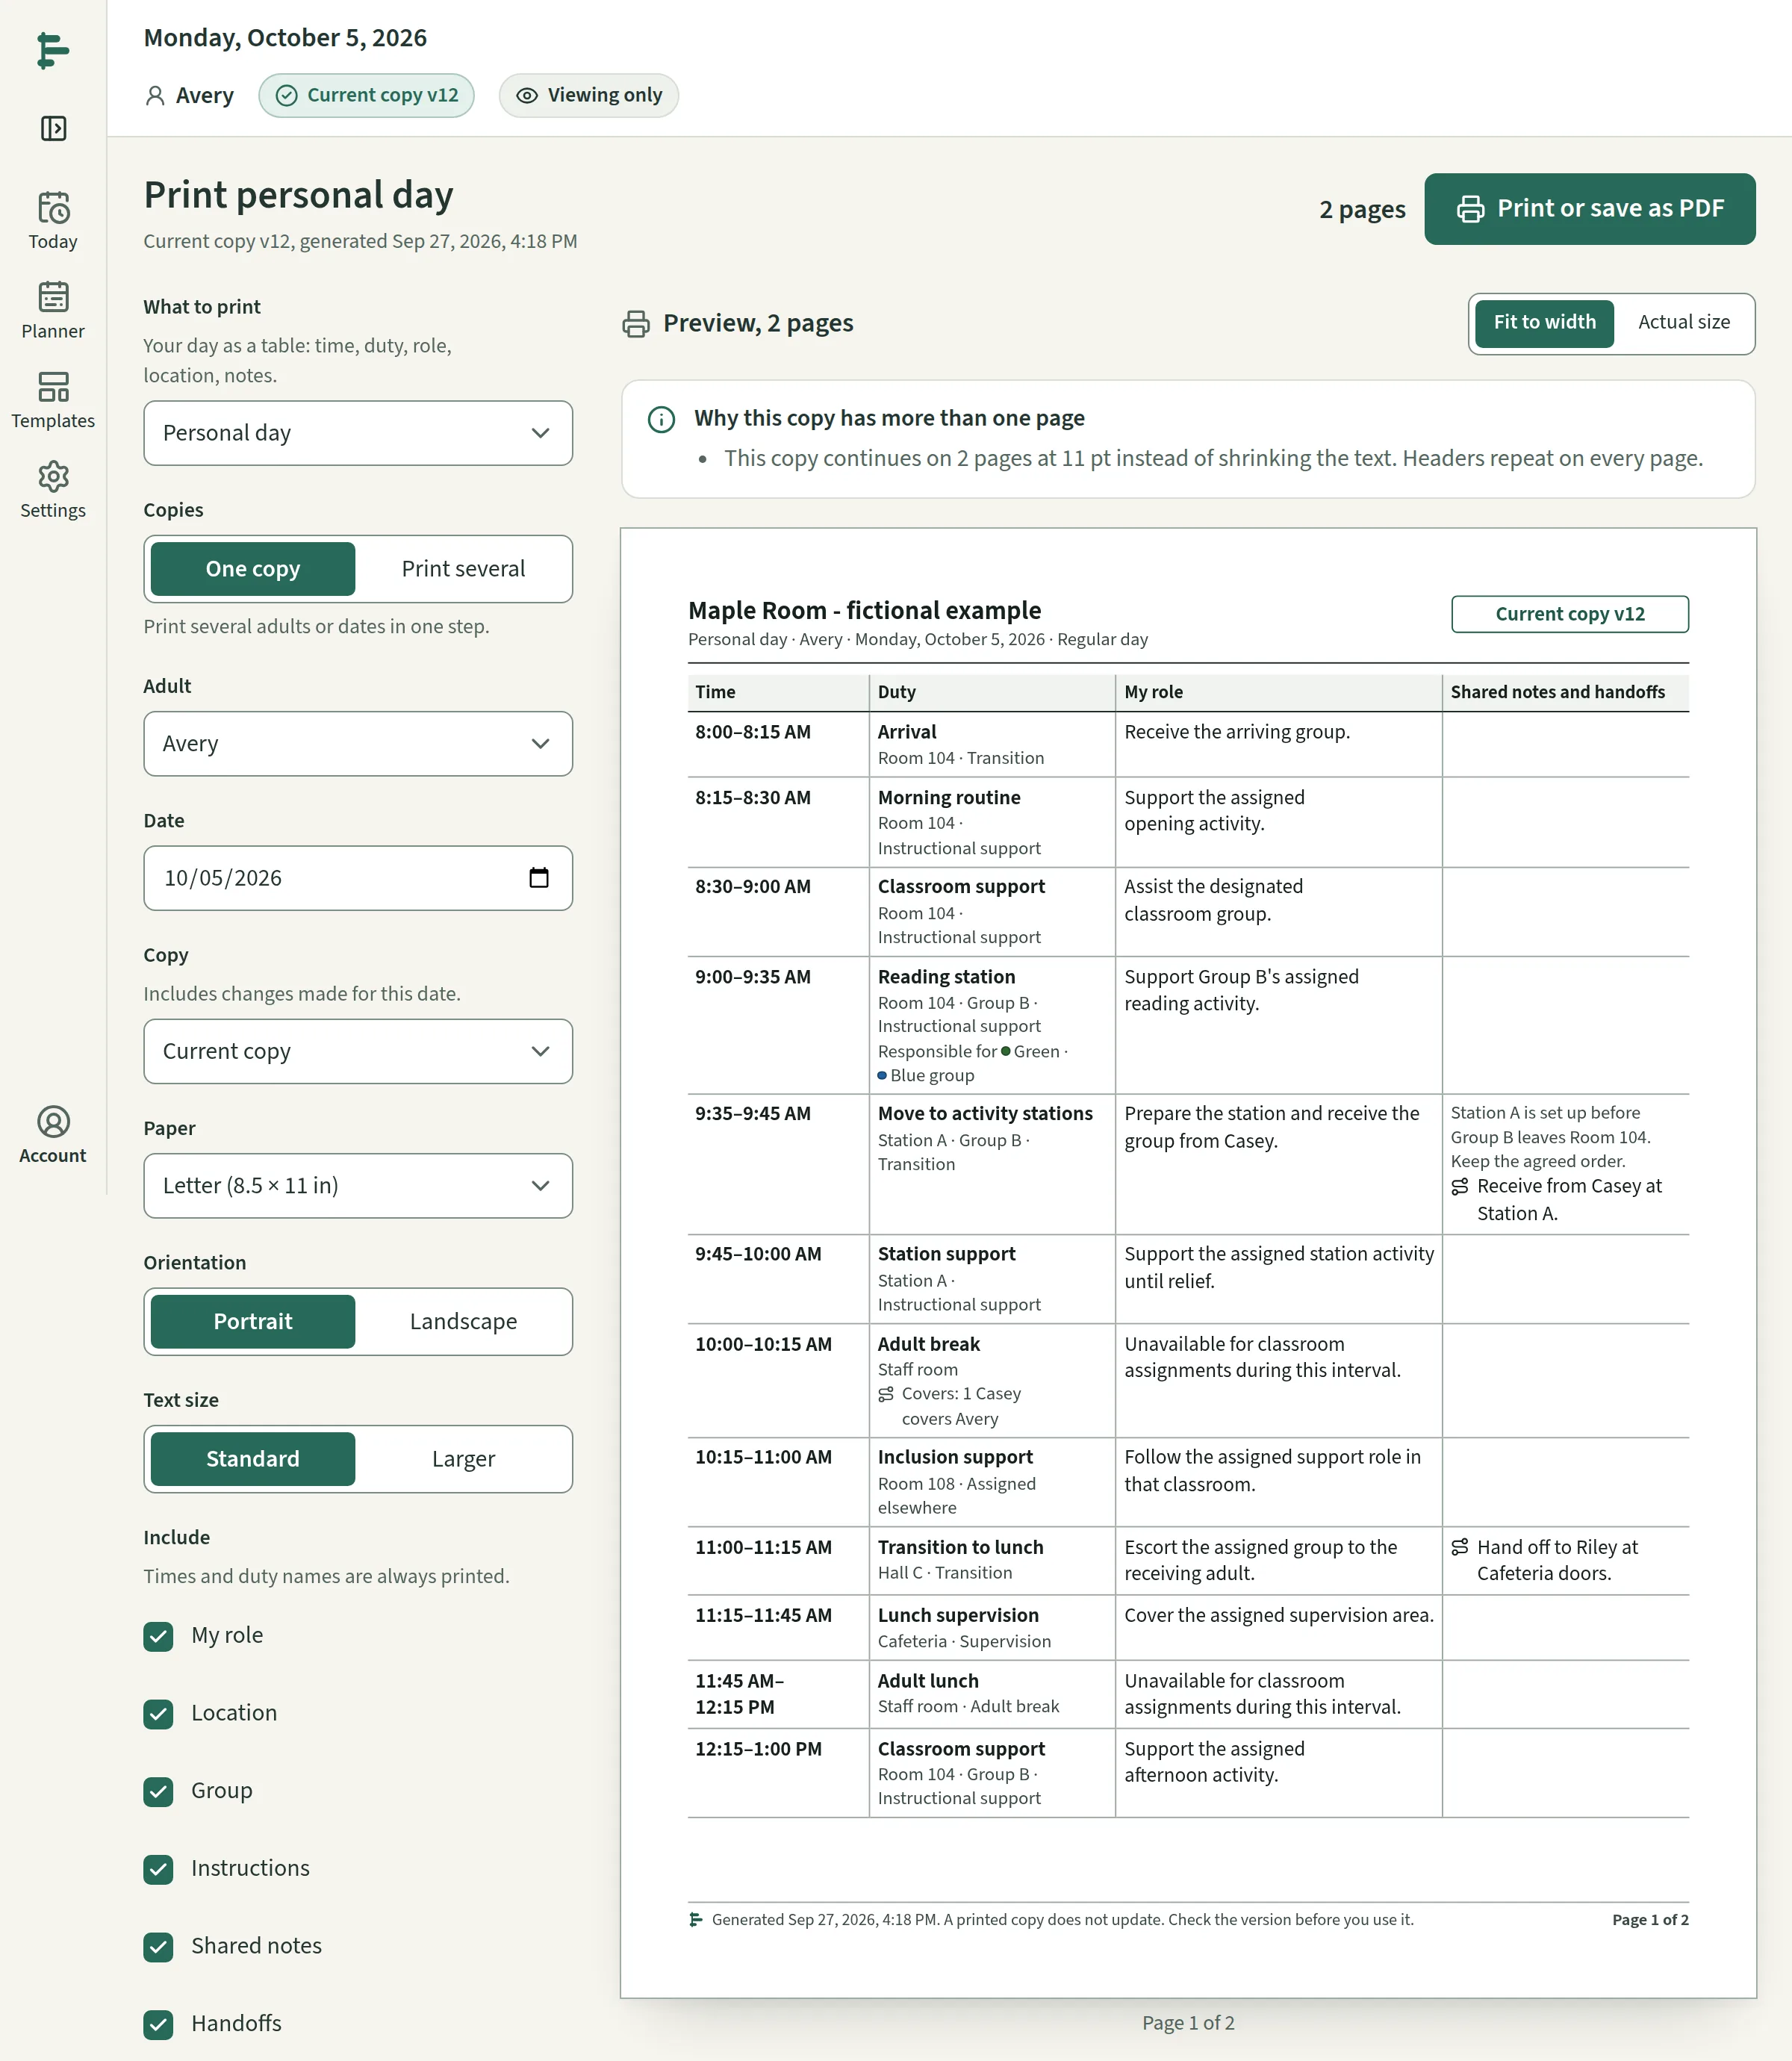
Task: Click handoff icon next to Hand off to Riley
Action: 1460,1547
